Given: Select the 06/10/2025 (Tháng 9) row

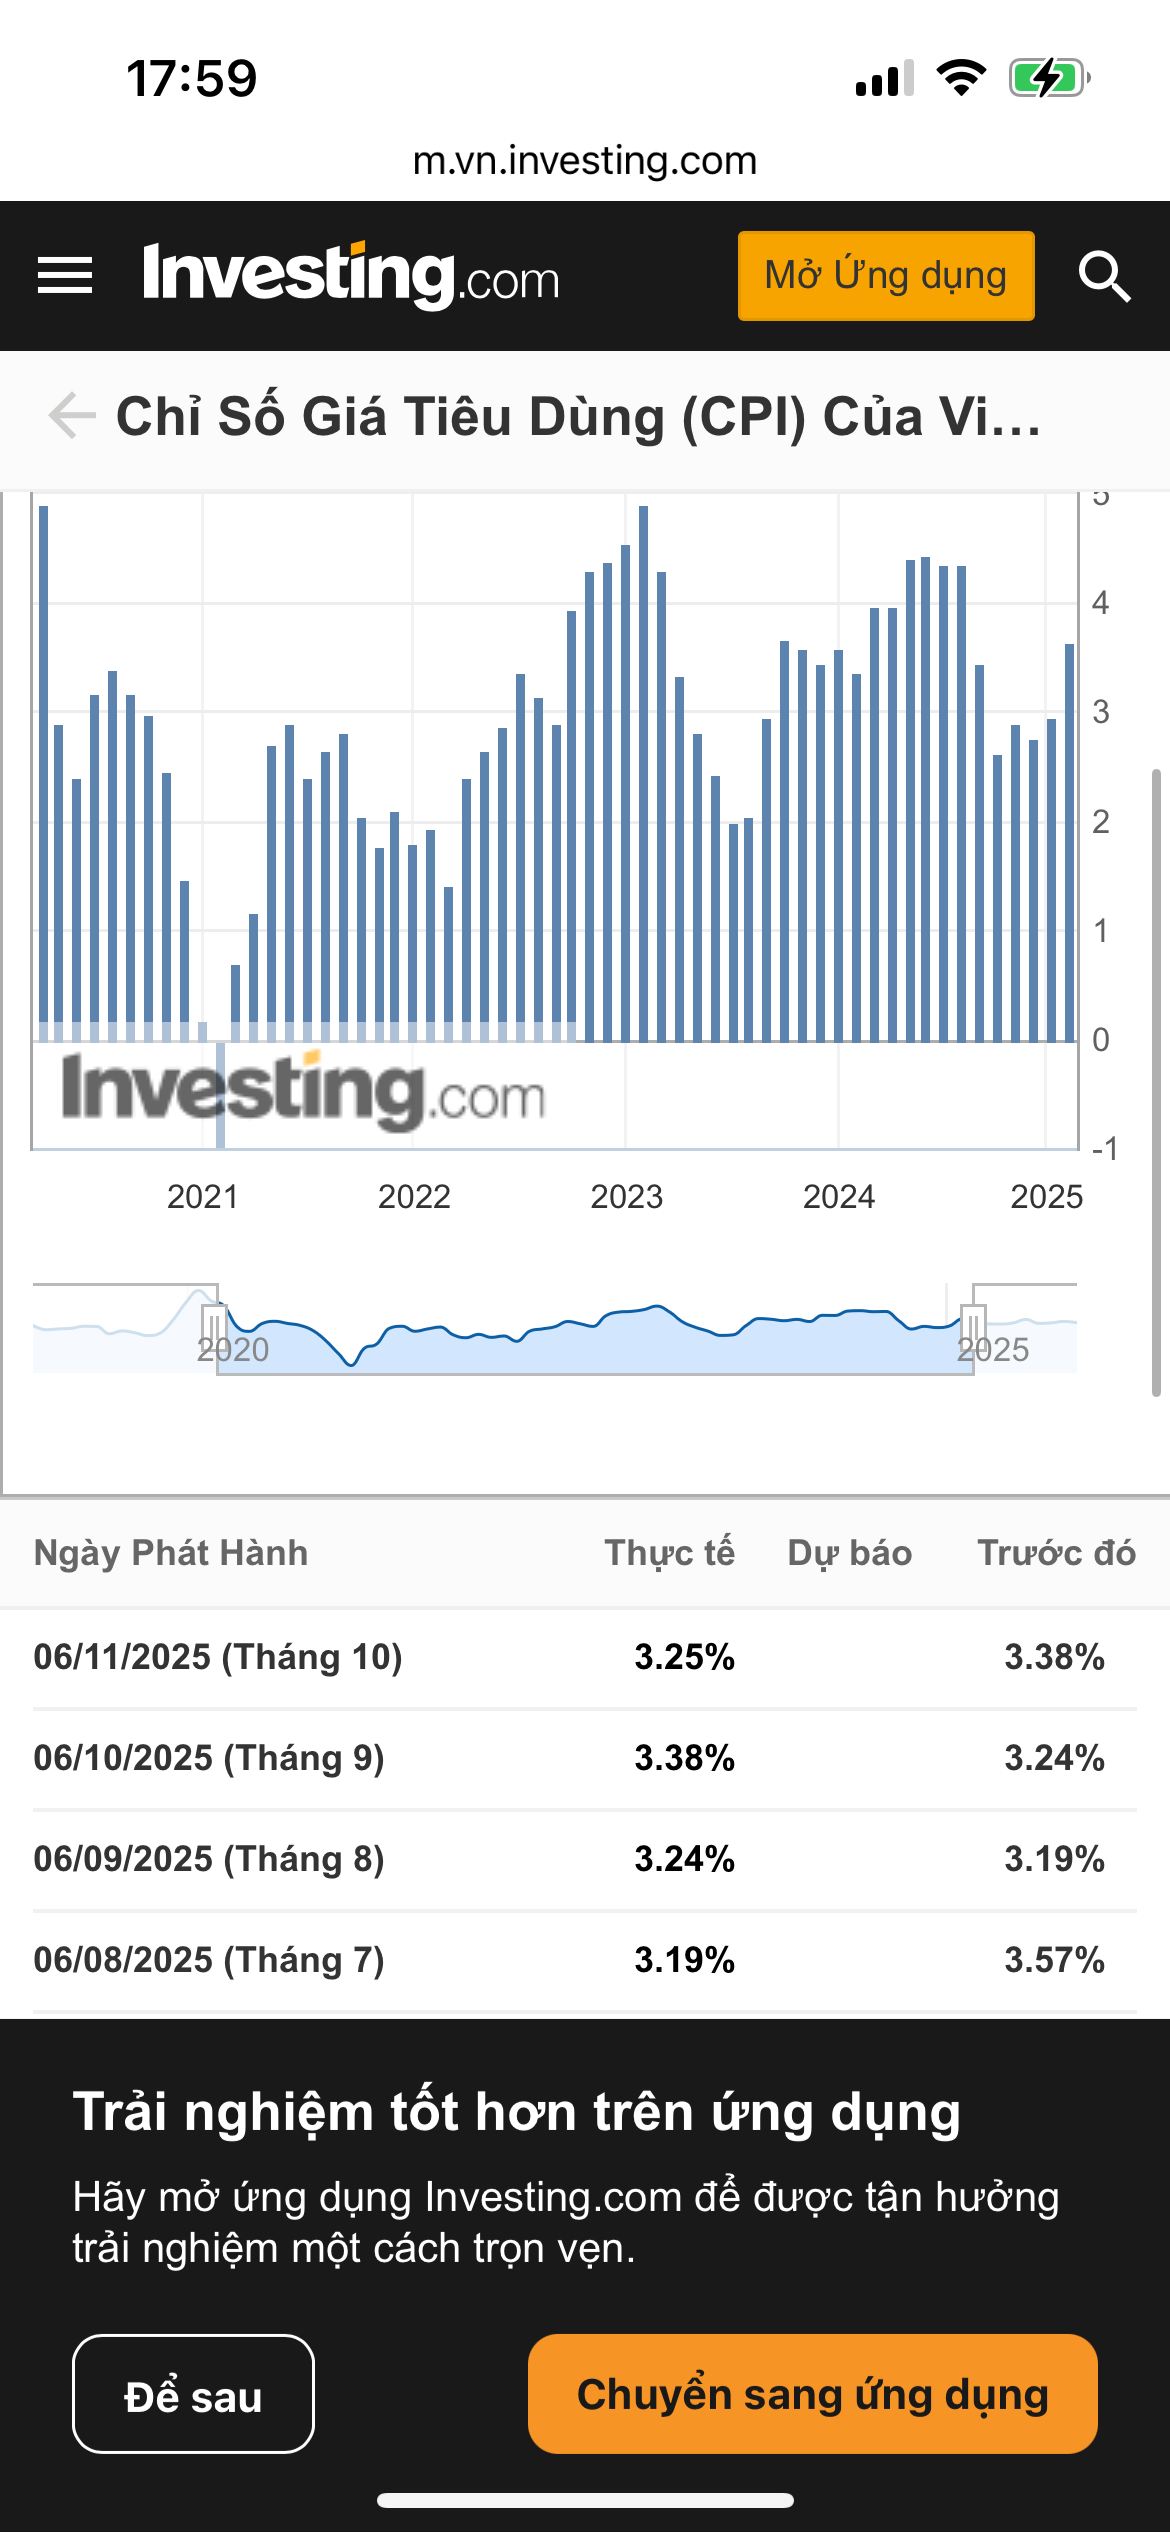Looking at the screenshot, I should tap(585, 1758).
